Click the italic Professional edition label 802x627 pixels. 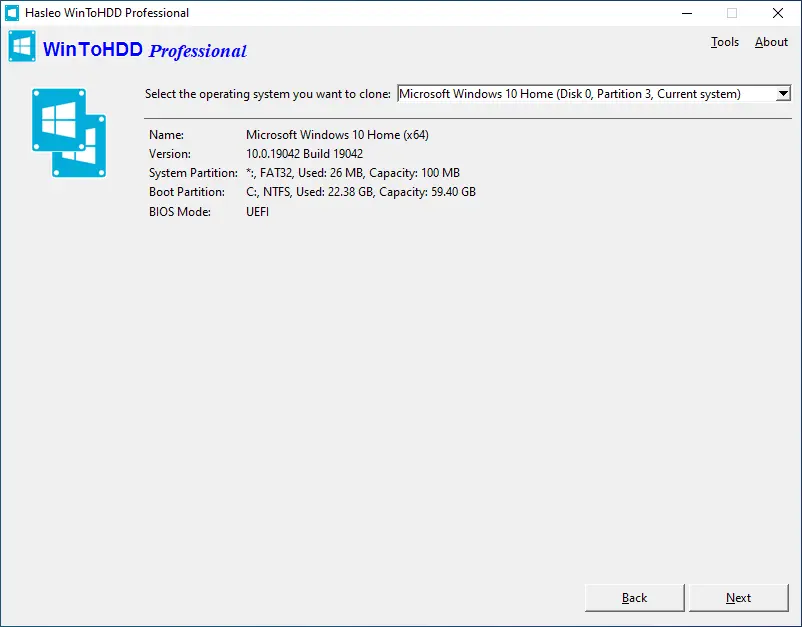[x=198, y=51]
